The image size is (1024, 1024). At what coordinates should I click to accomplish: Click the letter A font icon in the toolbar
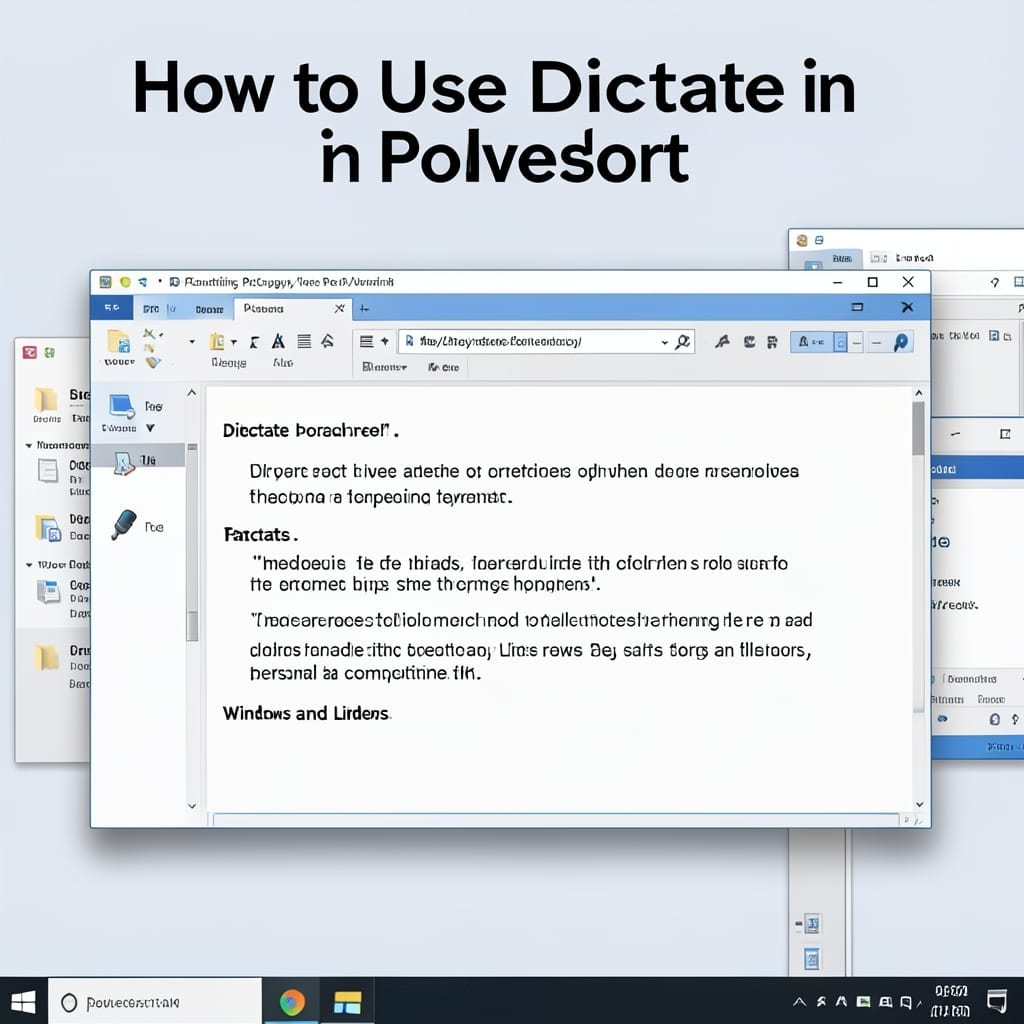tap(278, 341)
